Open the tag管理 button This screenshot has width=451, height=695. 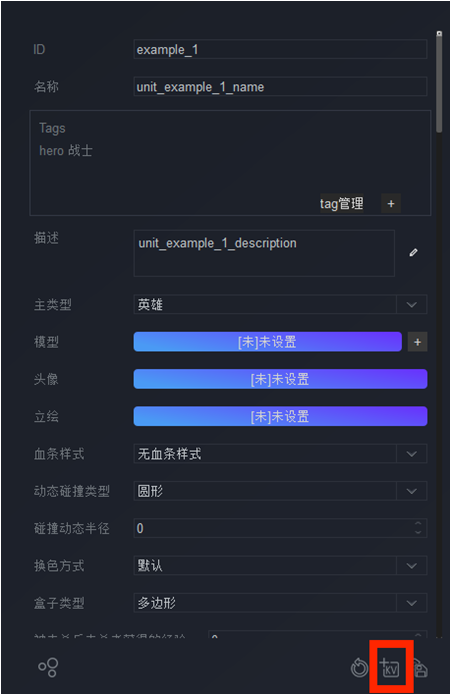(x=342, y=203)
